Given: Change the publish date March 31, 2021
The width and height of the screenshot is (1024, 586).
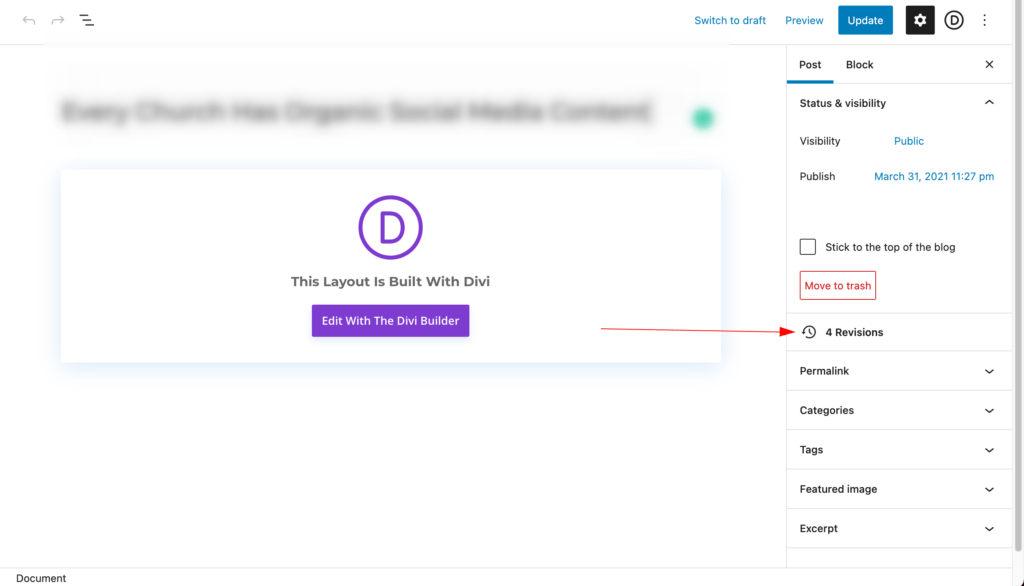Looking at the screenshot, I should pos(934,176).
